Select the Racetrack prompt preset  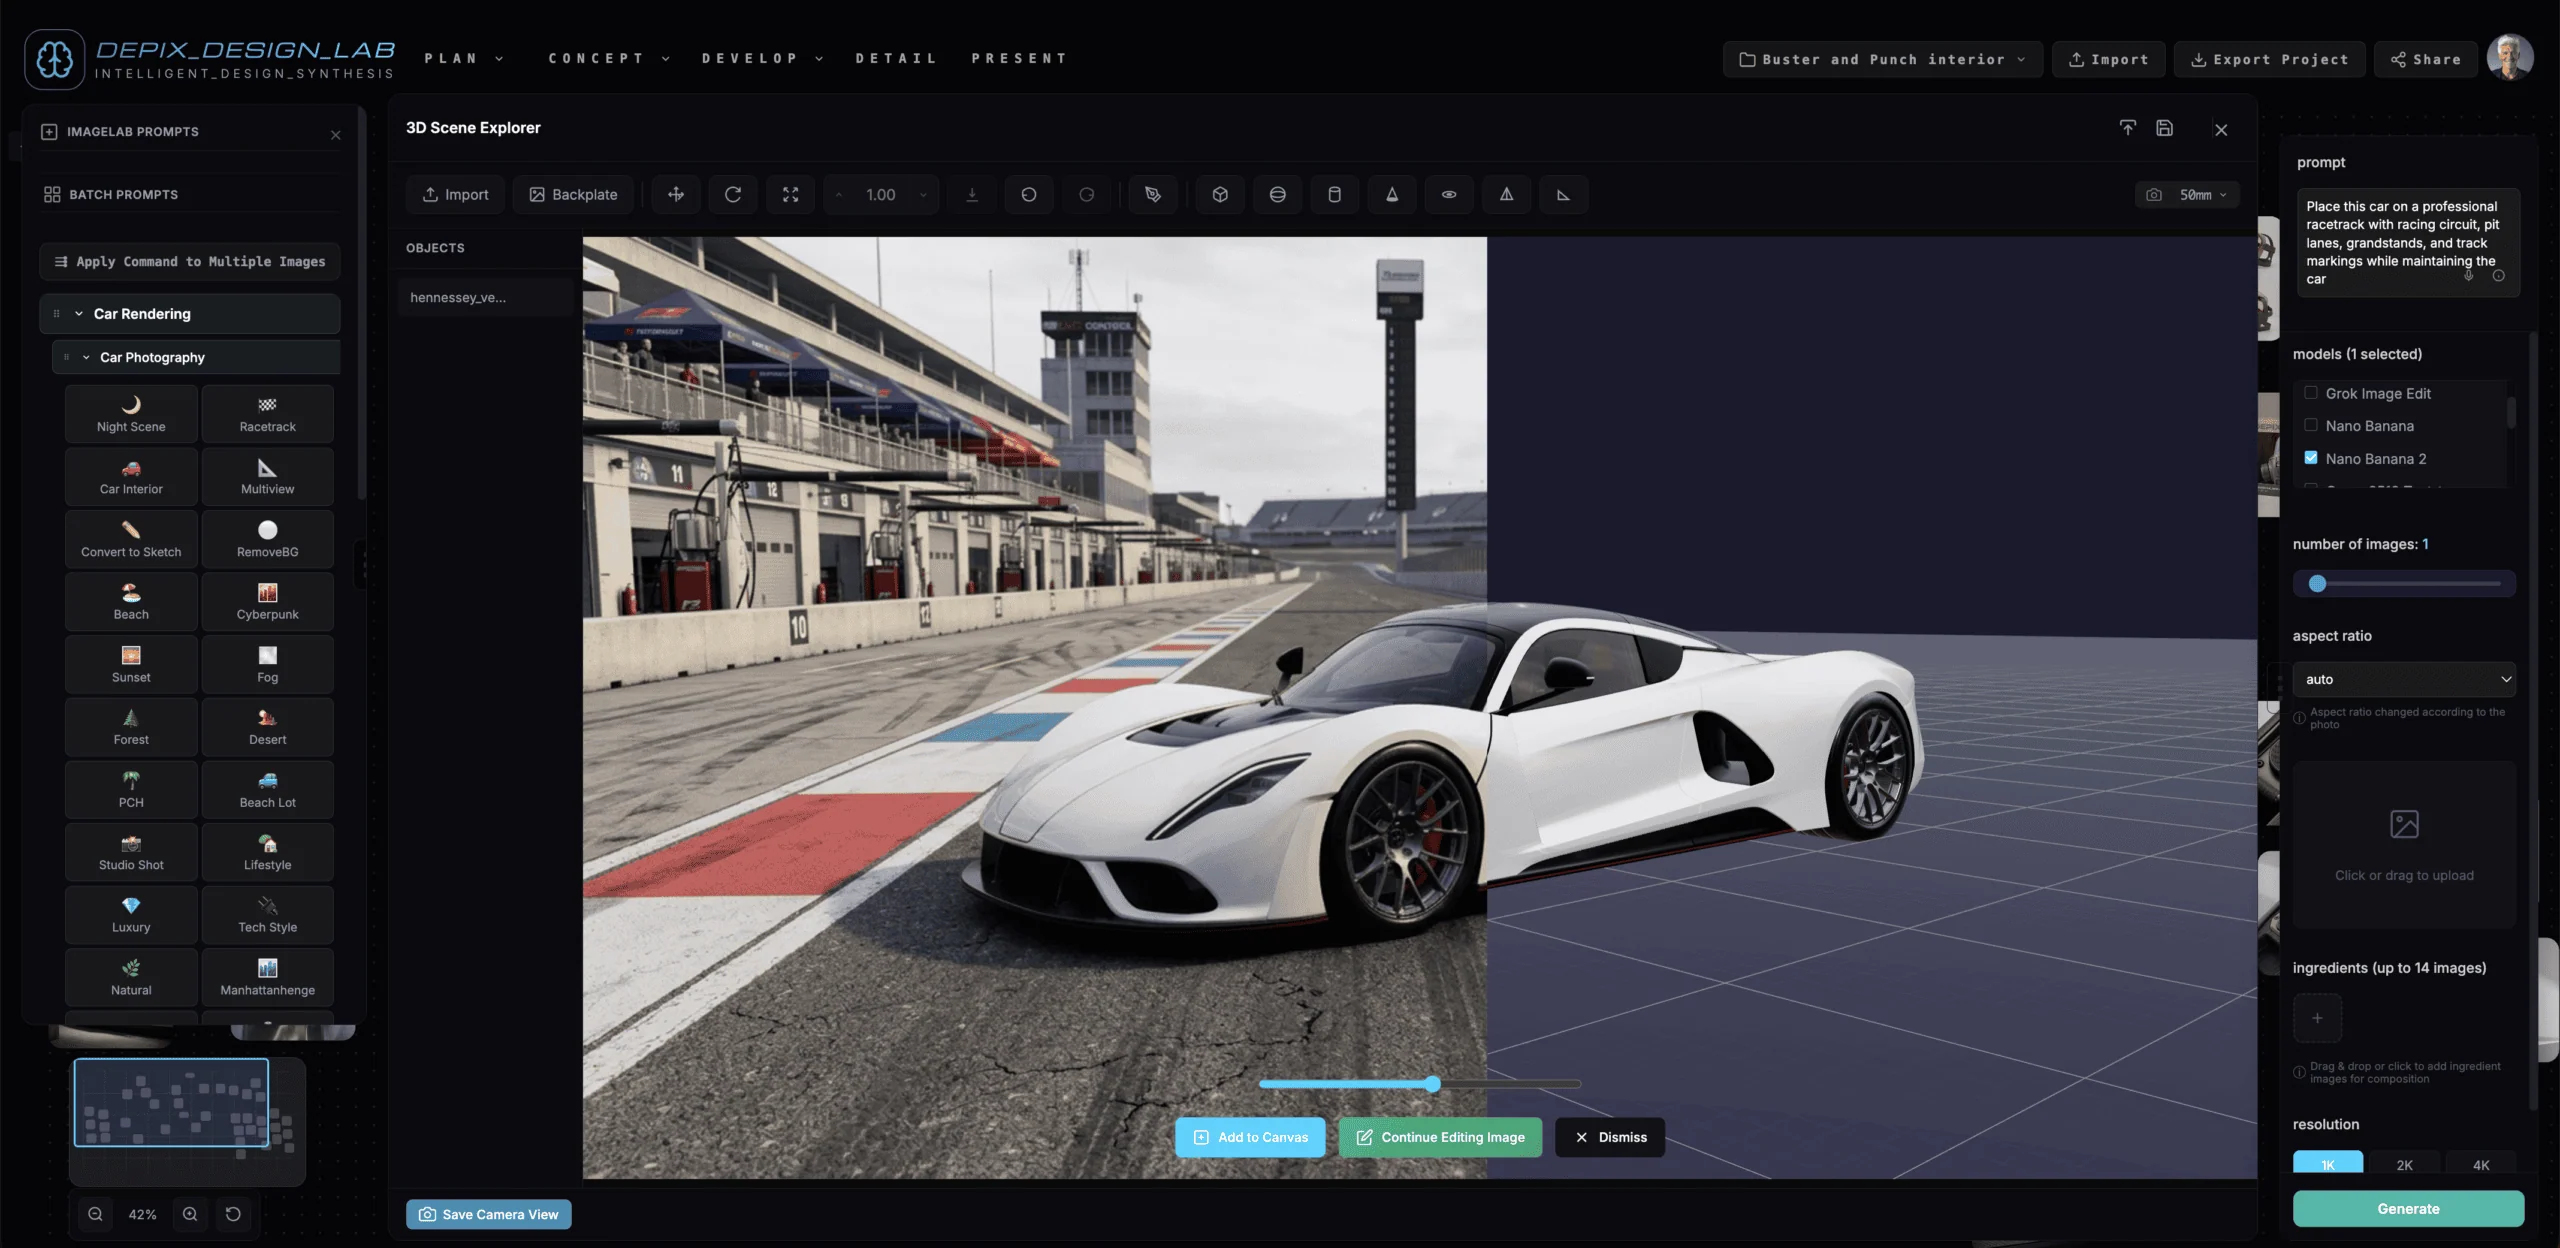pyautogui.click(x=267, y=414)
